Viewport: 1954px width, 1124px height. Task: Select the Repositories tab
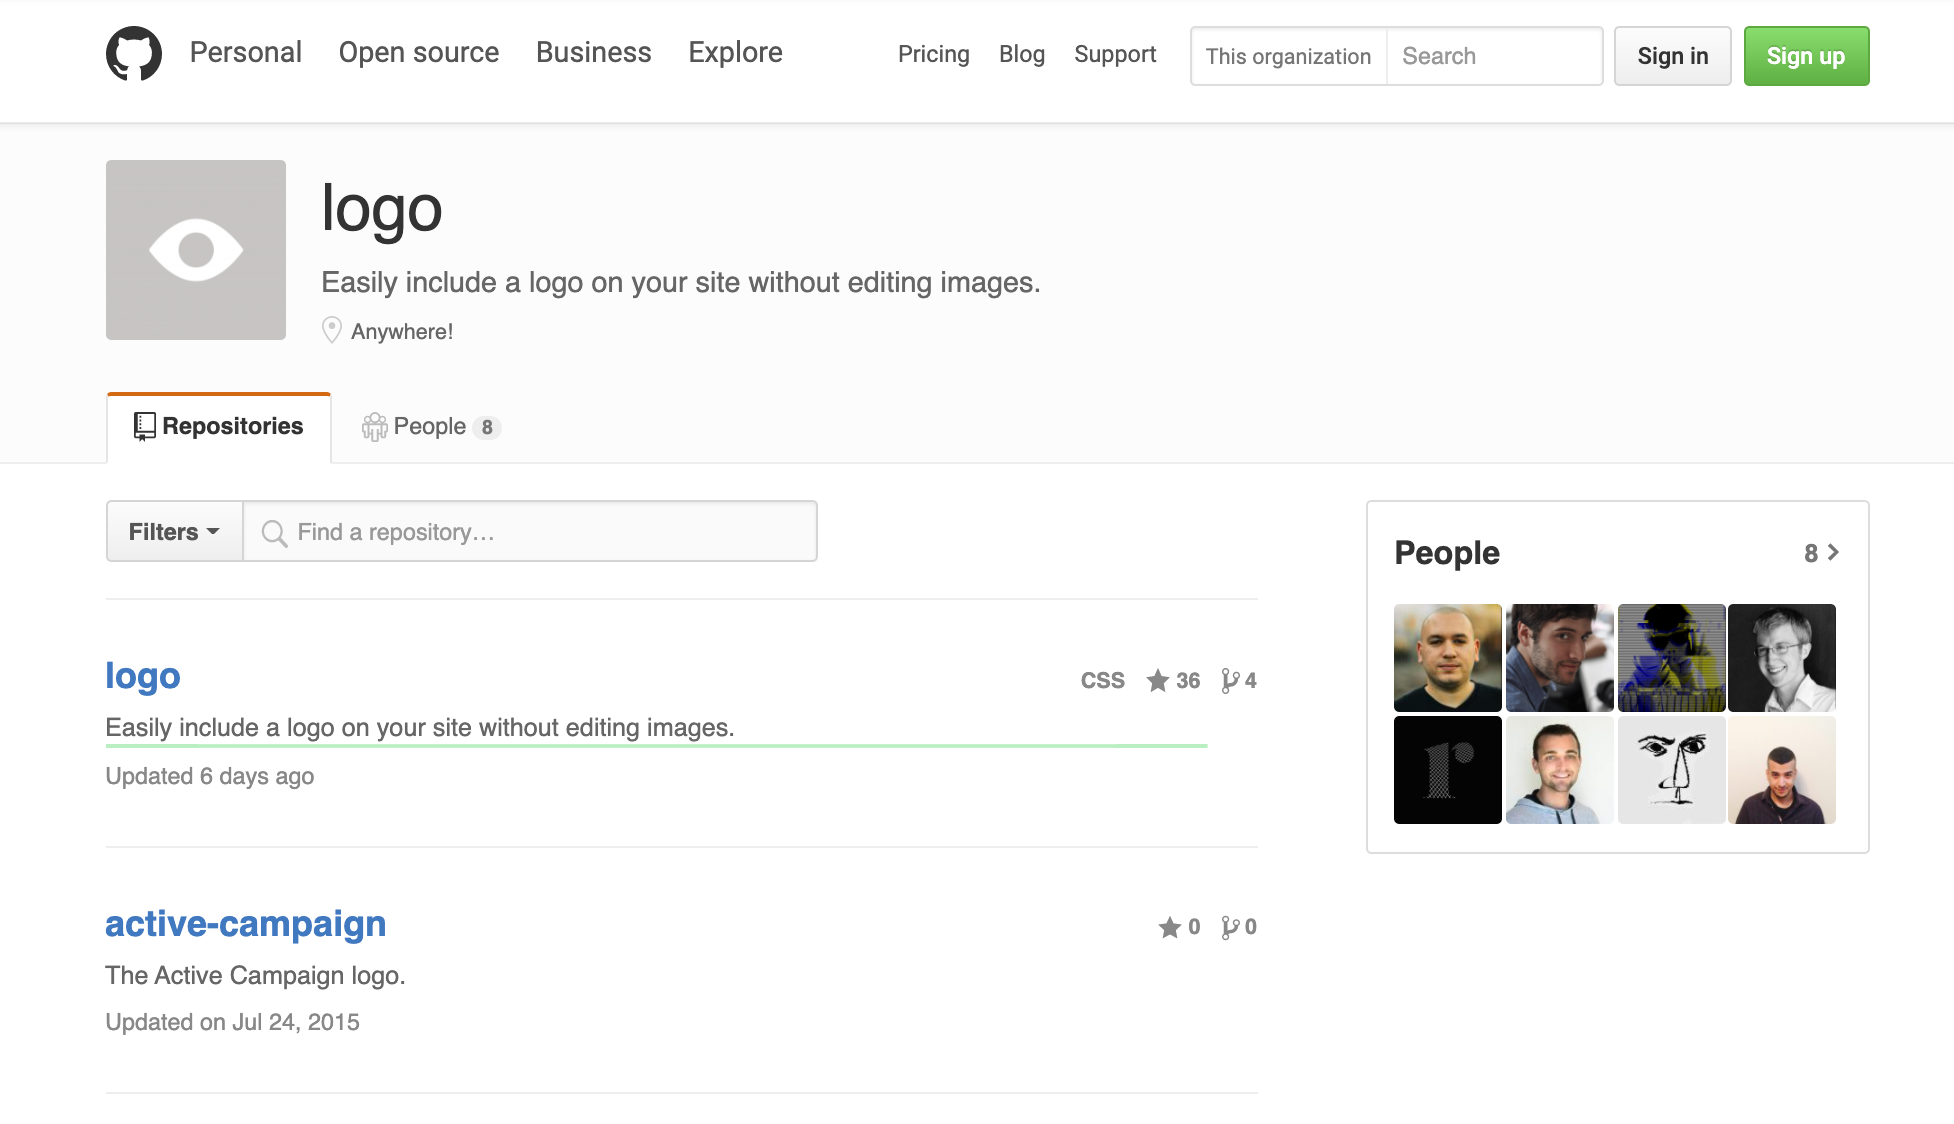219,427
